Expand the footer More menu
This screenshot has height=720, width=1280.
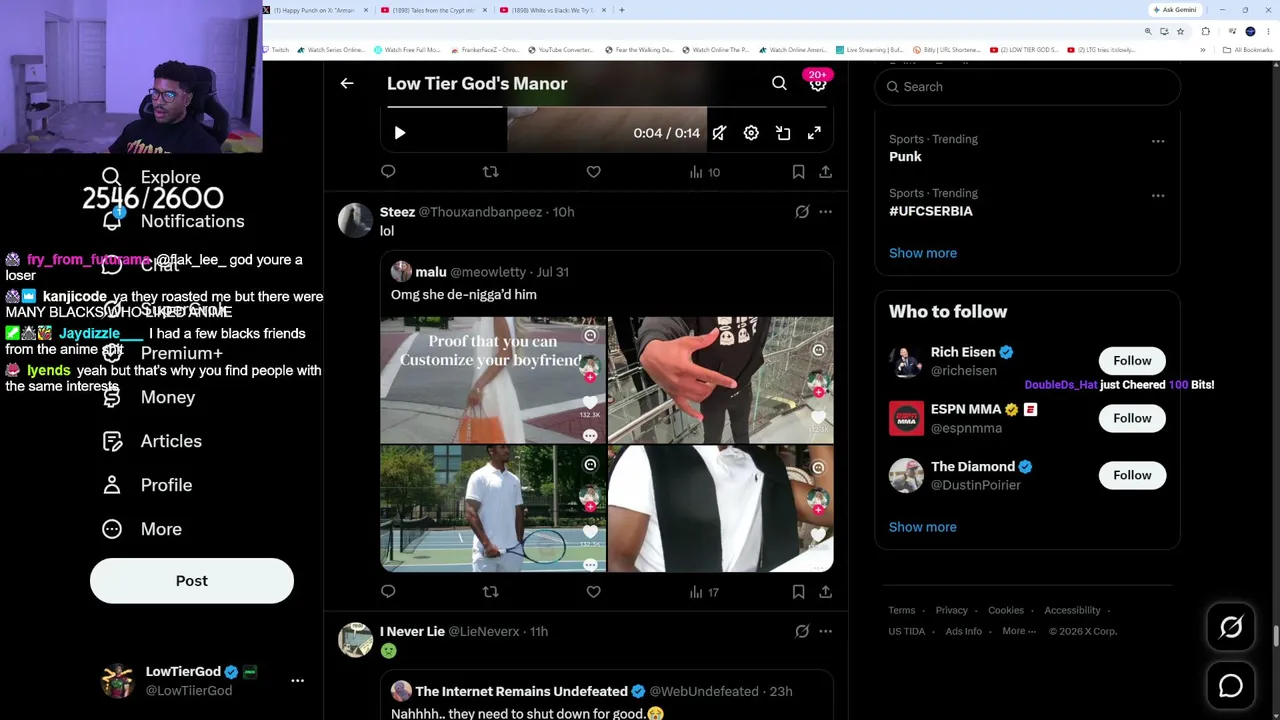tap(1019, 631)
